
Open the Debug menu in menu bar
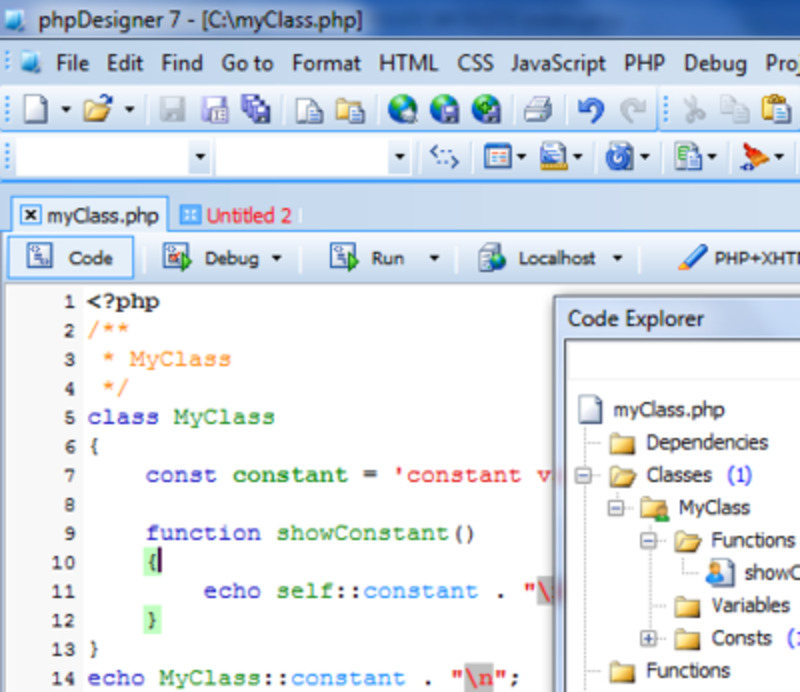715,64
